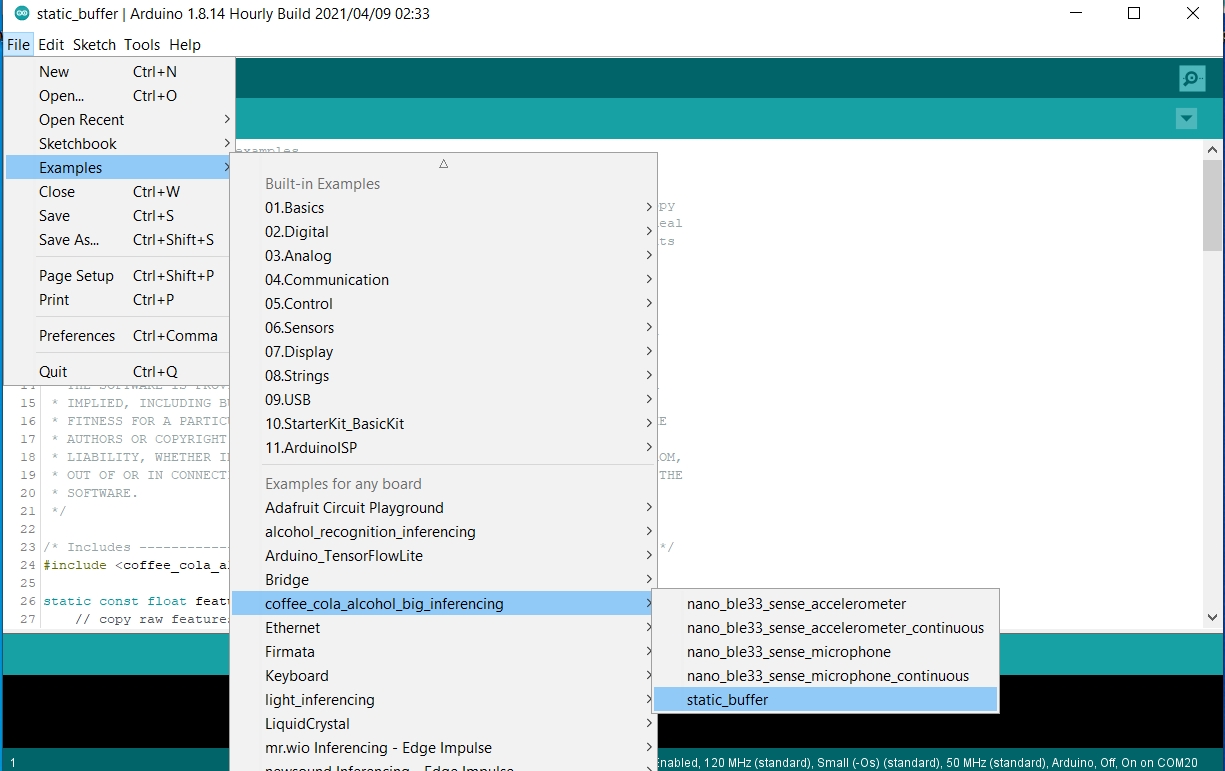Expand the 05.Control examples
Screen dimensions: 1225x771
coord(444,304)
